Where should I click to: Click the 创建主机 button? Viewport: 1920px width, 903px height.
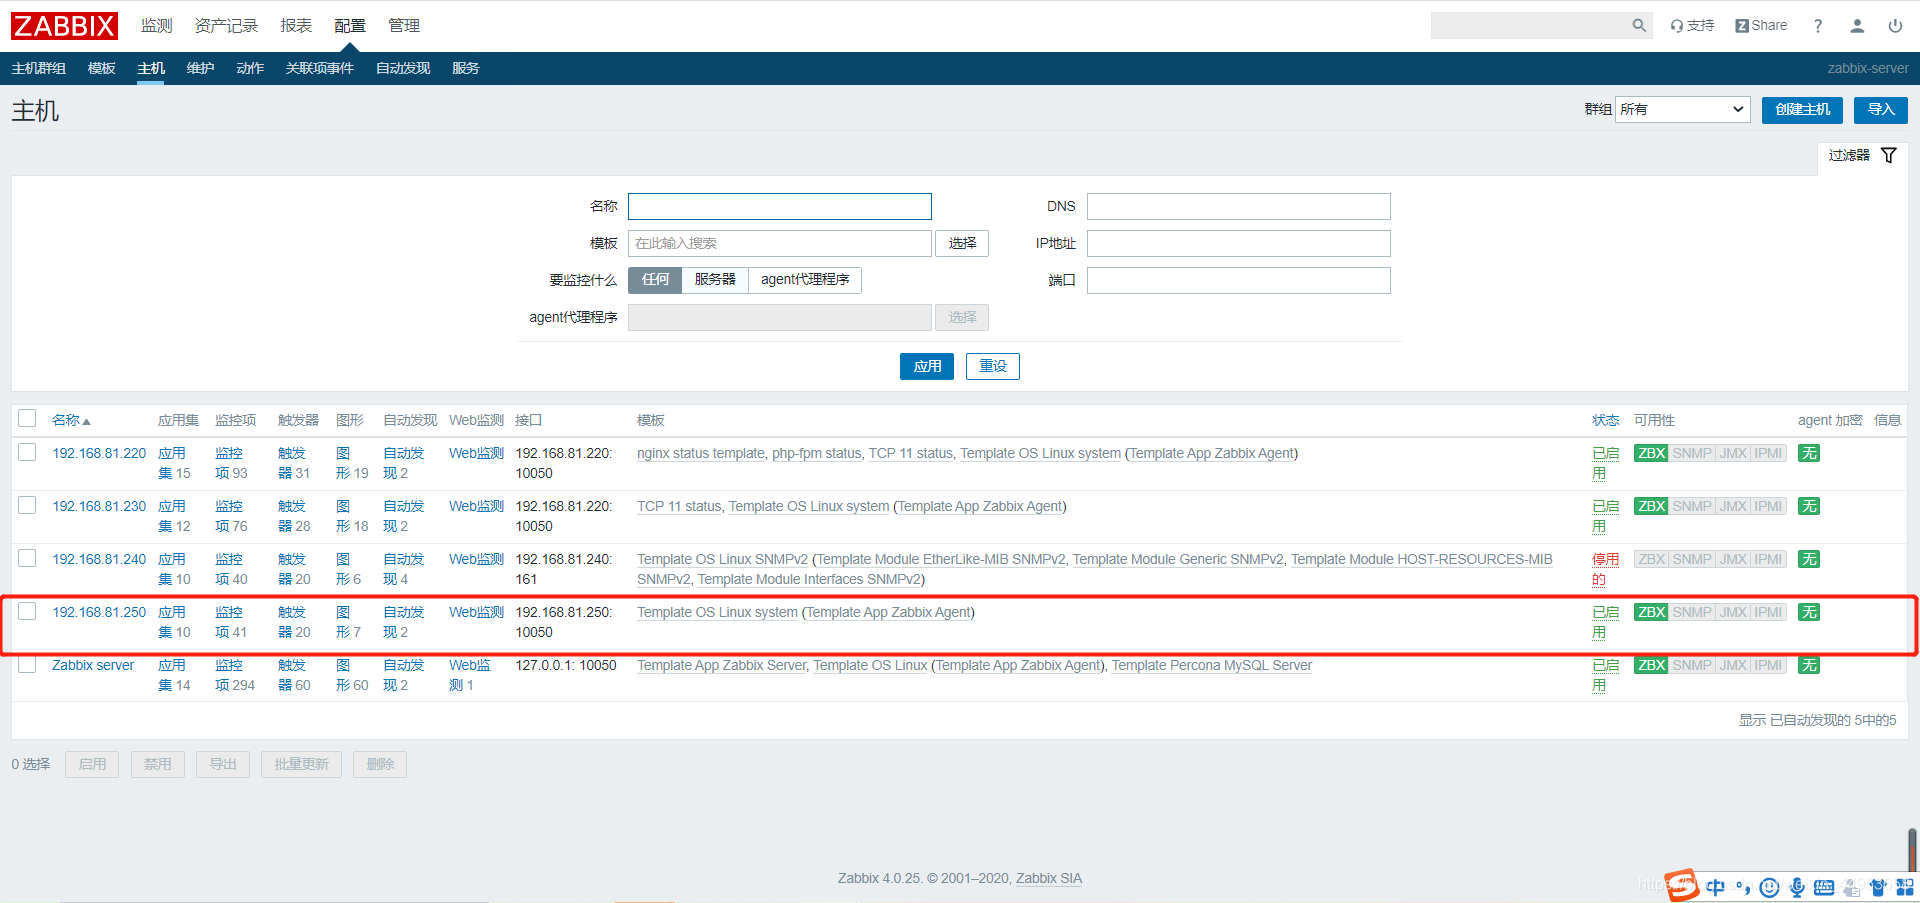click(x=1802, y=110)
